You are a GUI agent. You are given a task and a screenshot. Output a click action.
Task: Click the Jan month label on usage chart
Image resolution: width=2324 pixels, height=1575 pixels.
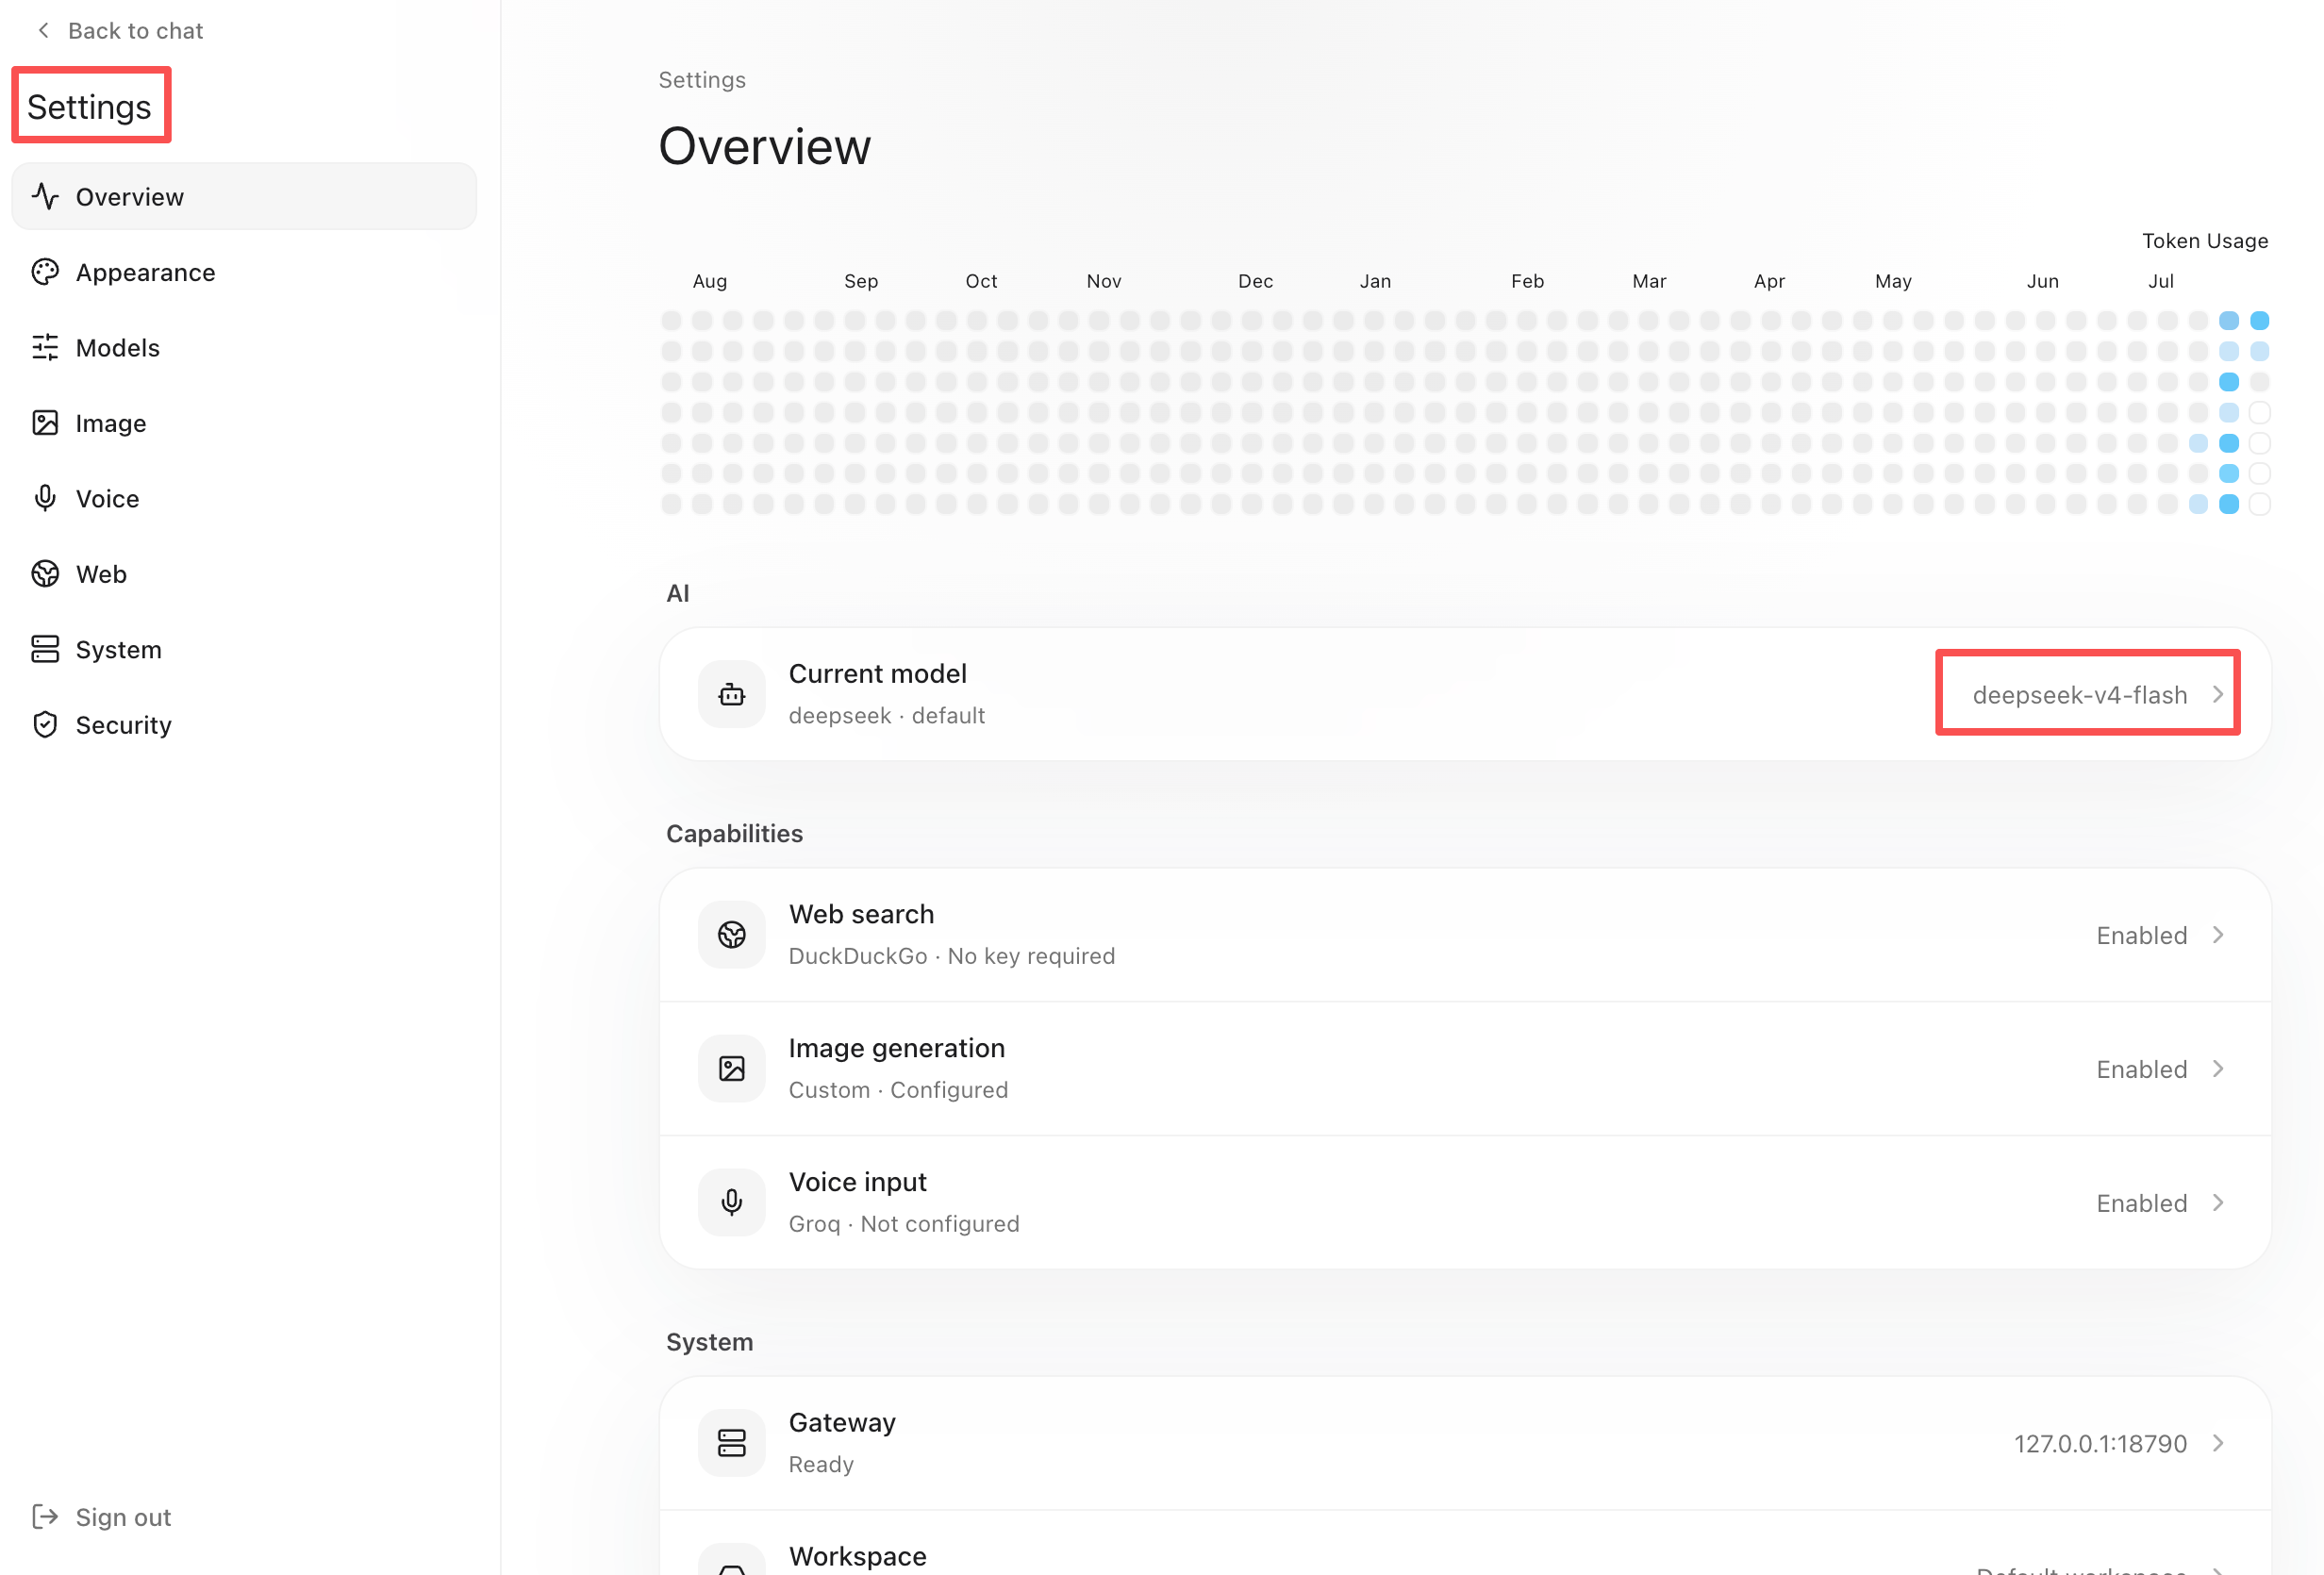(x=1375, y=281)
